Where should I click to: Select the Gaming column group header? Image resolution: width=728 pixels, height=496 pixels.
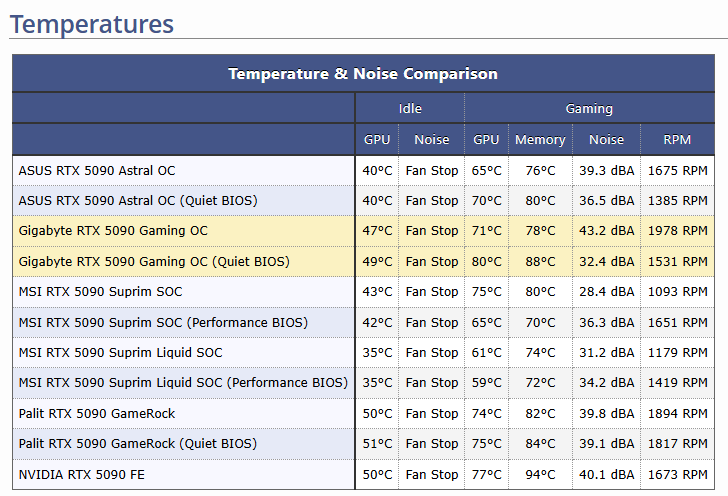(589, 108)
